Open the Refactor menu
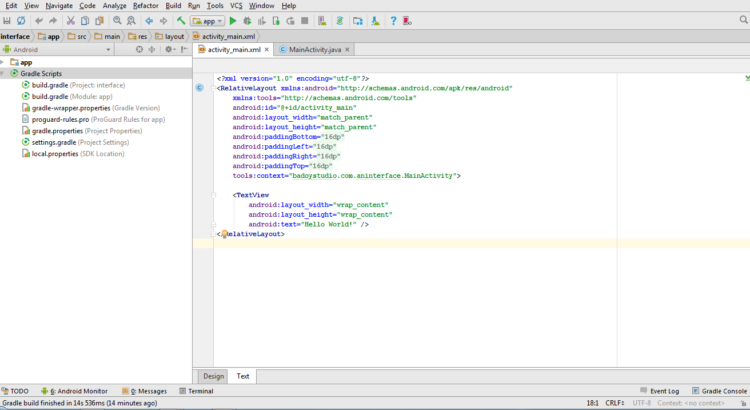The width and height of the screenshot is (750, 410). coord(145,6)
